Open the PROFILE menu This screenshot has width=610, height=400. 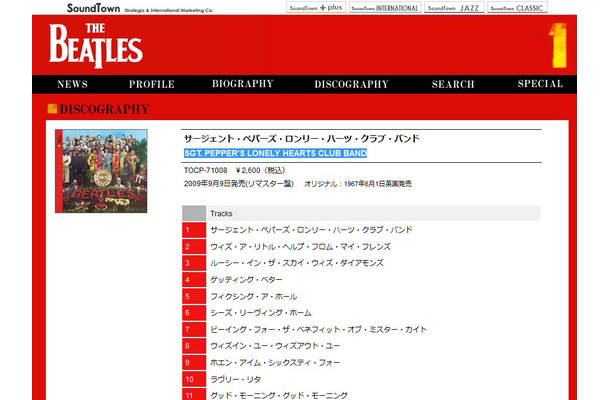[x=152, y=84]
